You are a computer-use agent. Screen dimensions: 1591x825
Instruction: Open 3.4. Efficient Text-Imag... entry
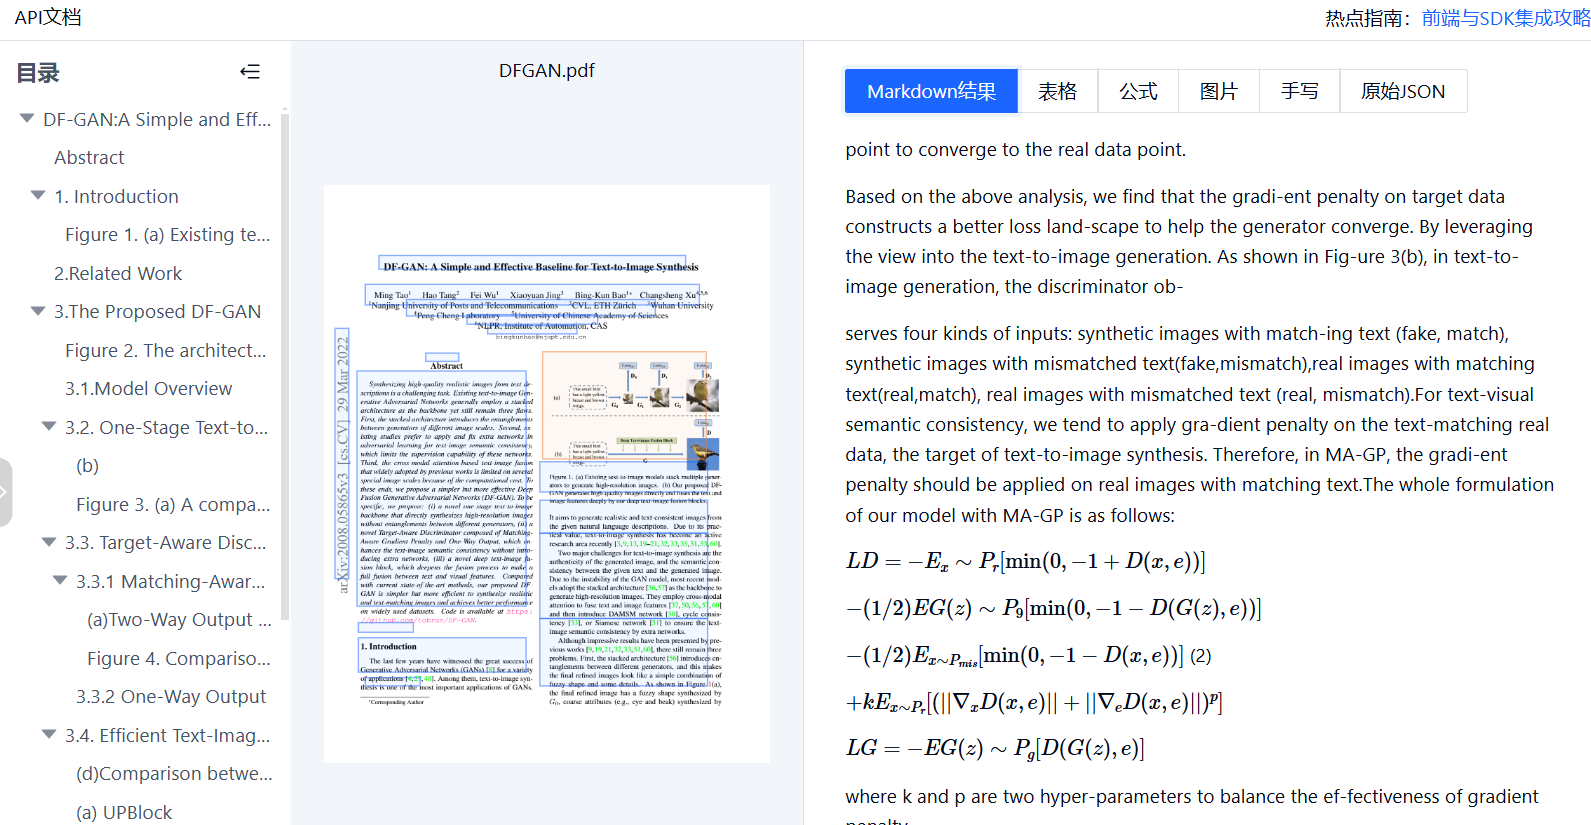coord(168,735)
